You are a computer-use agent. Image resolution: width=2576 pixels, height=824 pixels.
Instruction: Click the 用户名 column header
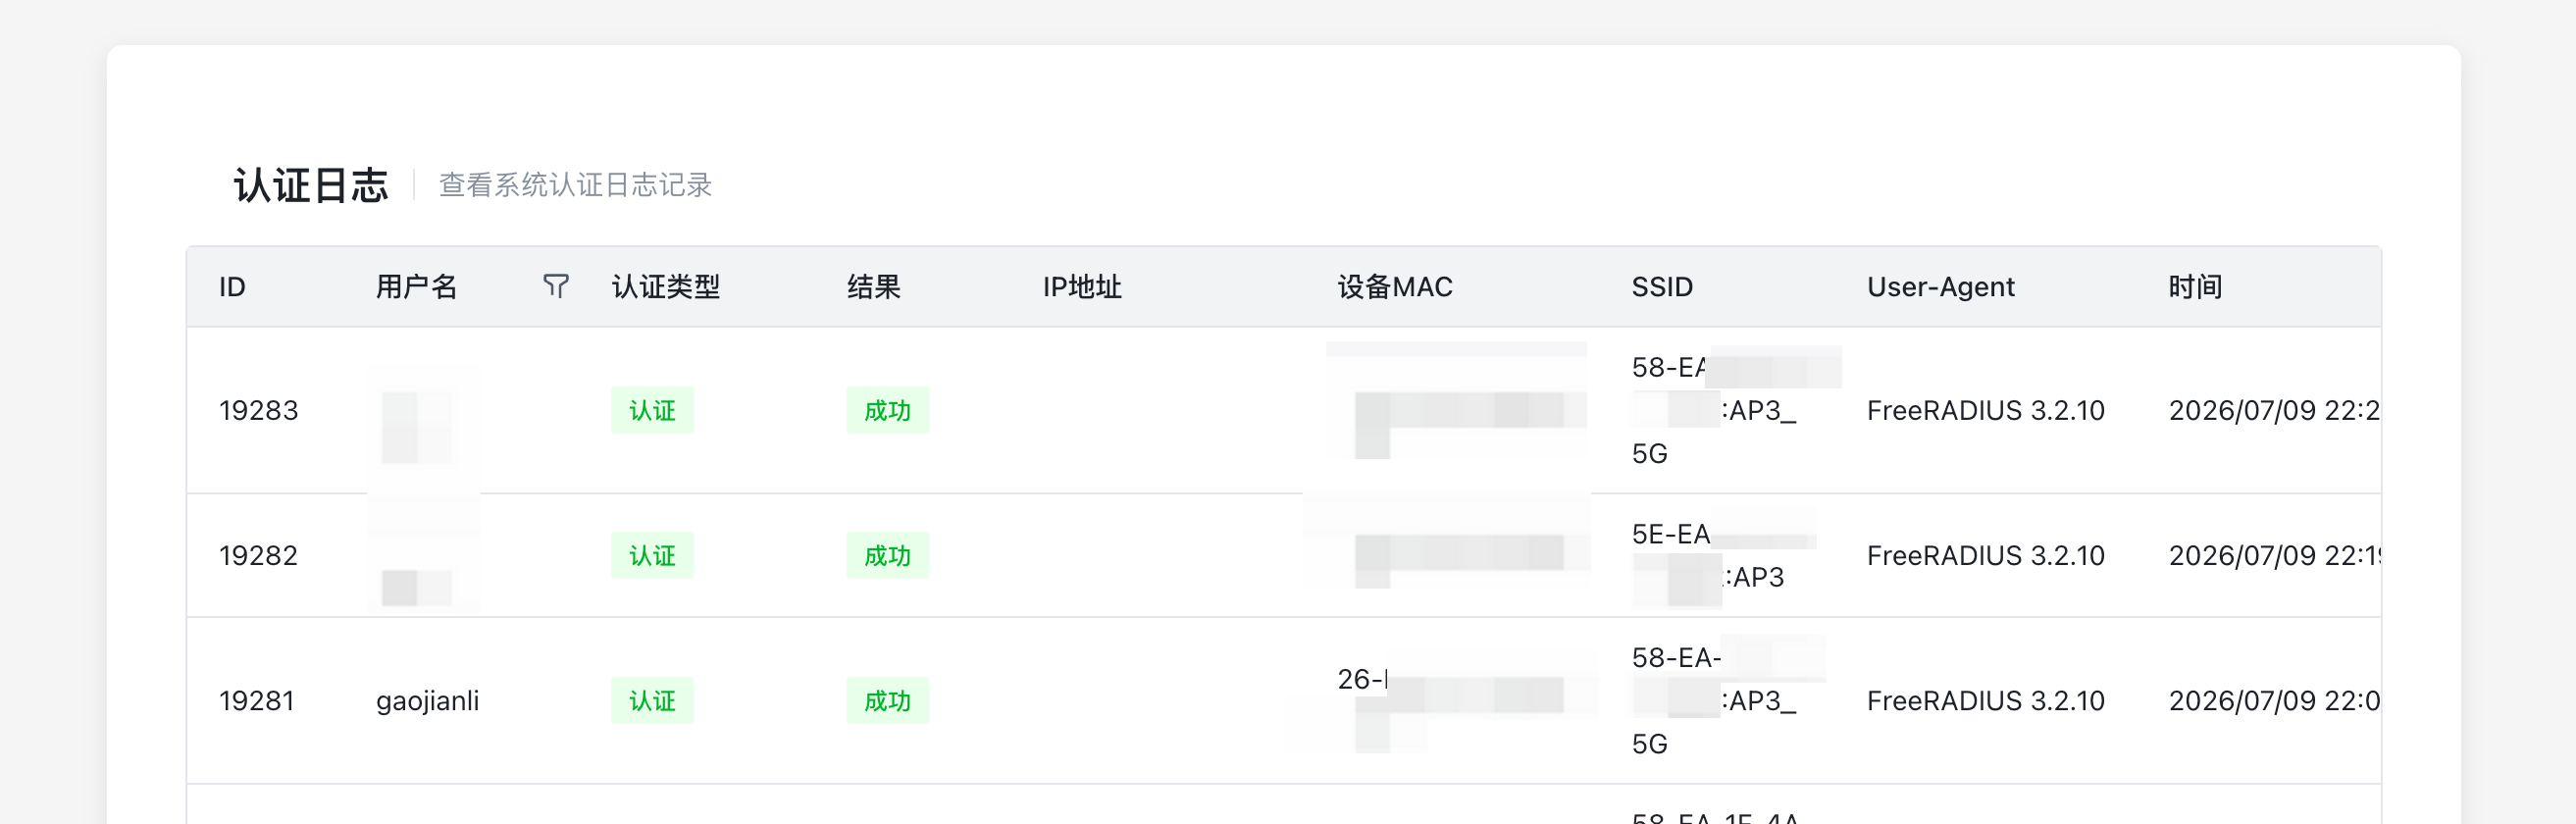[x=416, y=287]
